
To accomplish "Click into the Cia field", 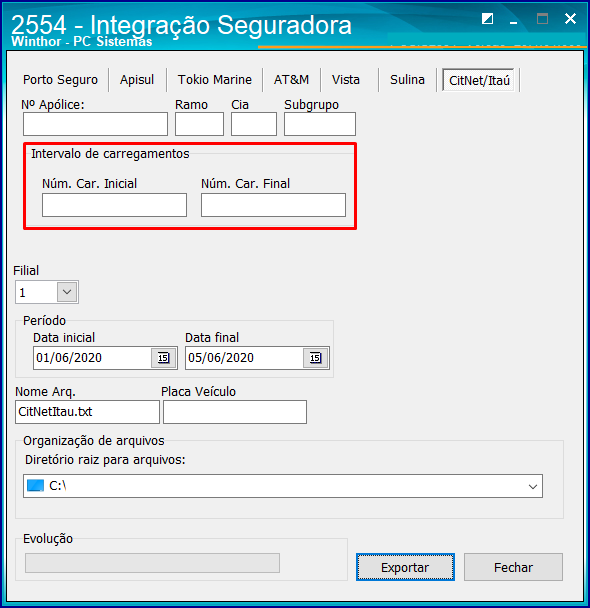I will (x=254, y=124).
